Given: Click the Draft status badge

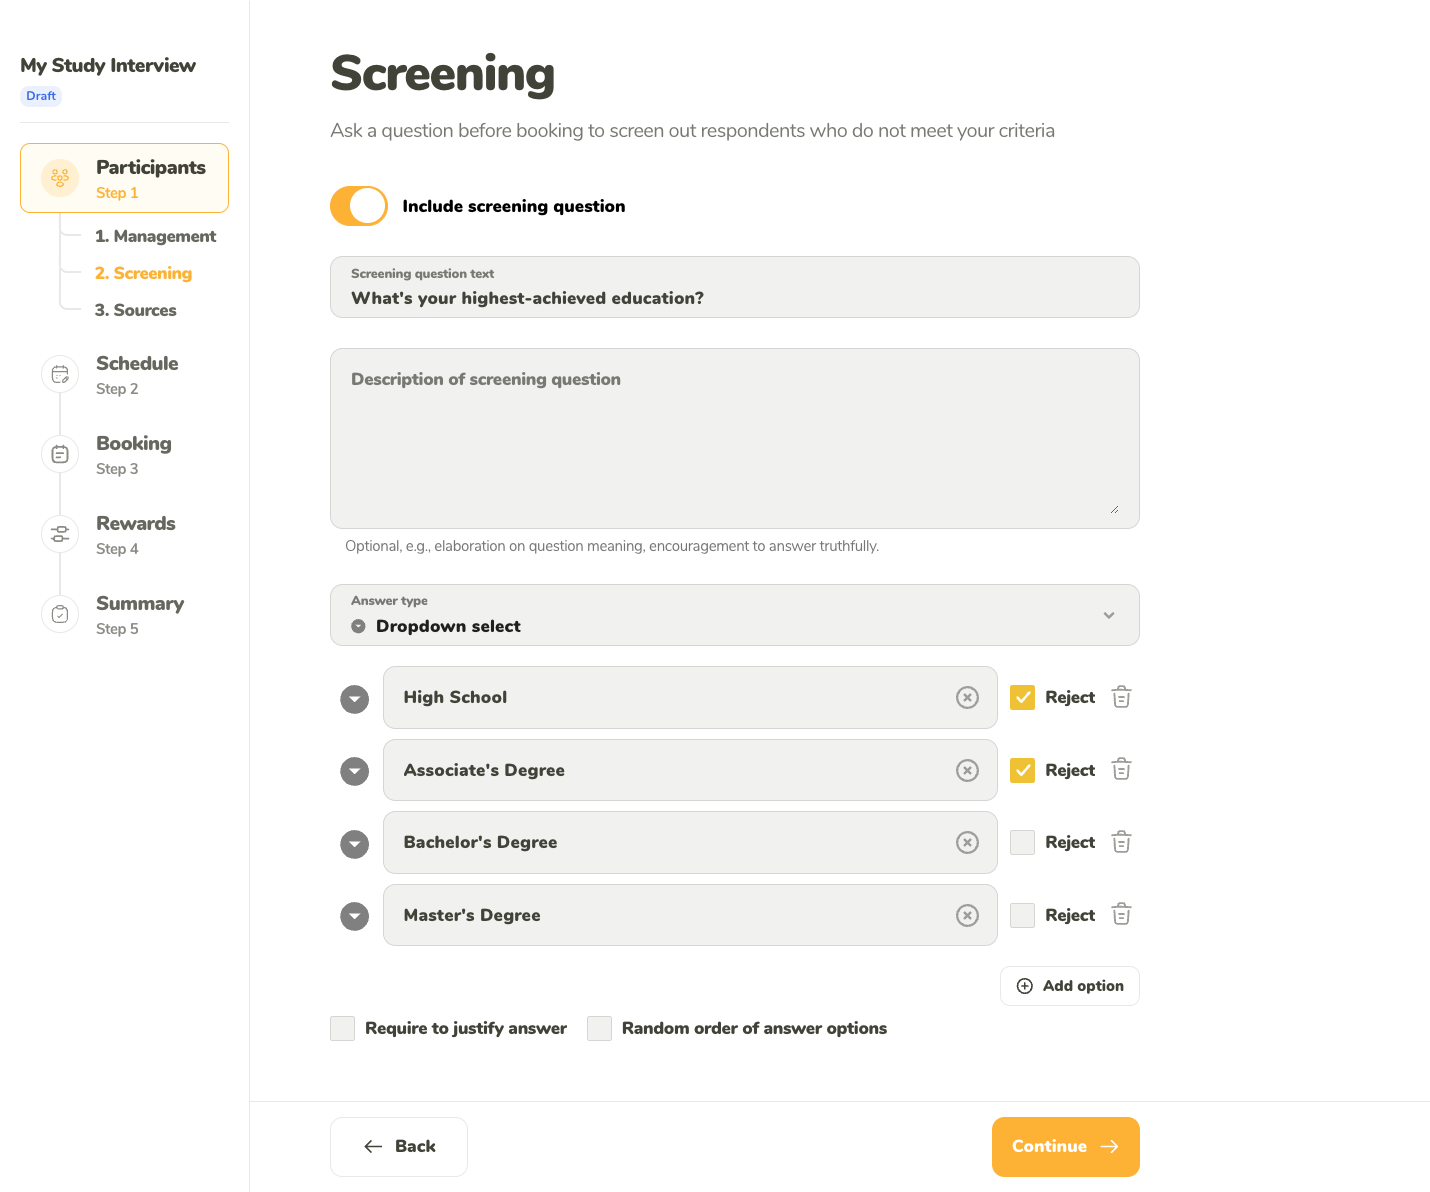Looking at the screenshot, I should coord(41,96).
